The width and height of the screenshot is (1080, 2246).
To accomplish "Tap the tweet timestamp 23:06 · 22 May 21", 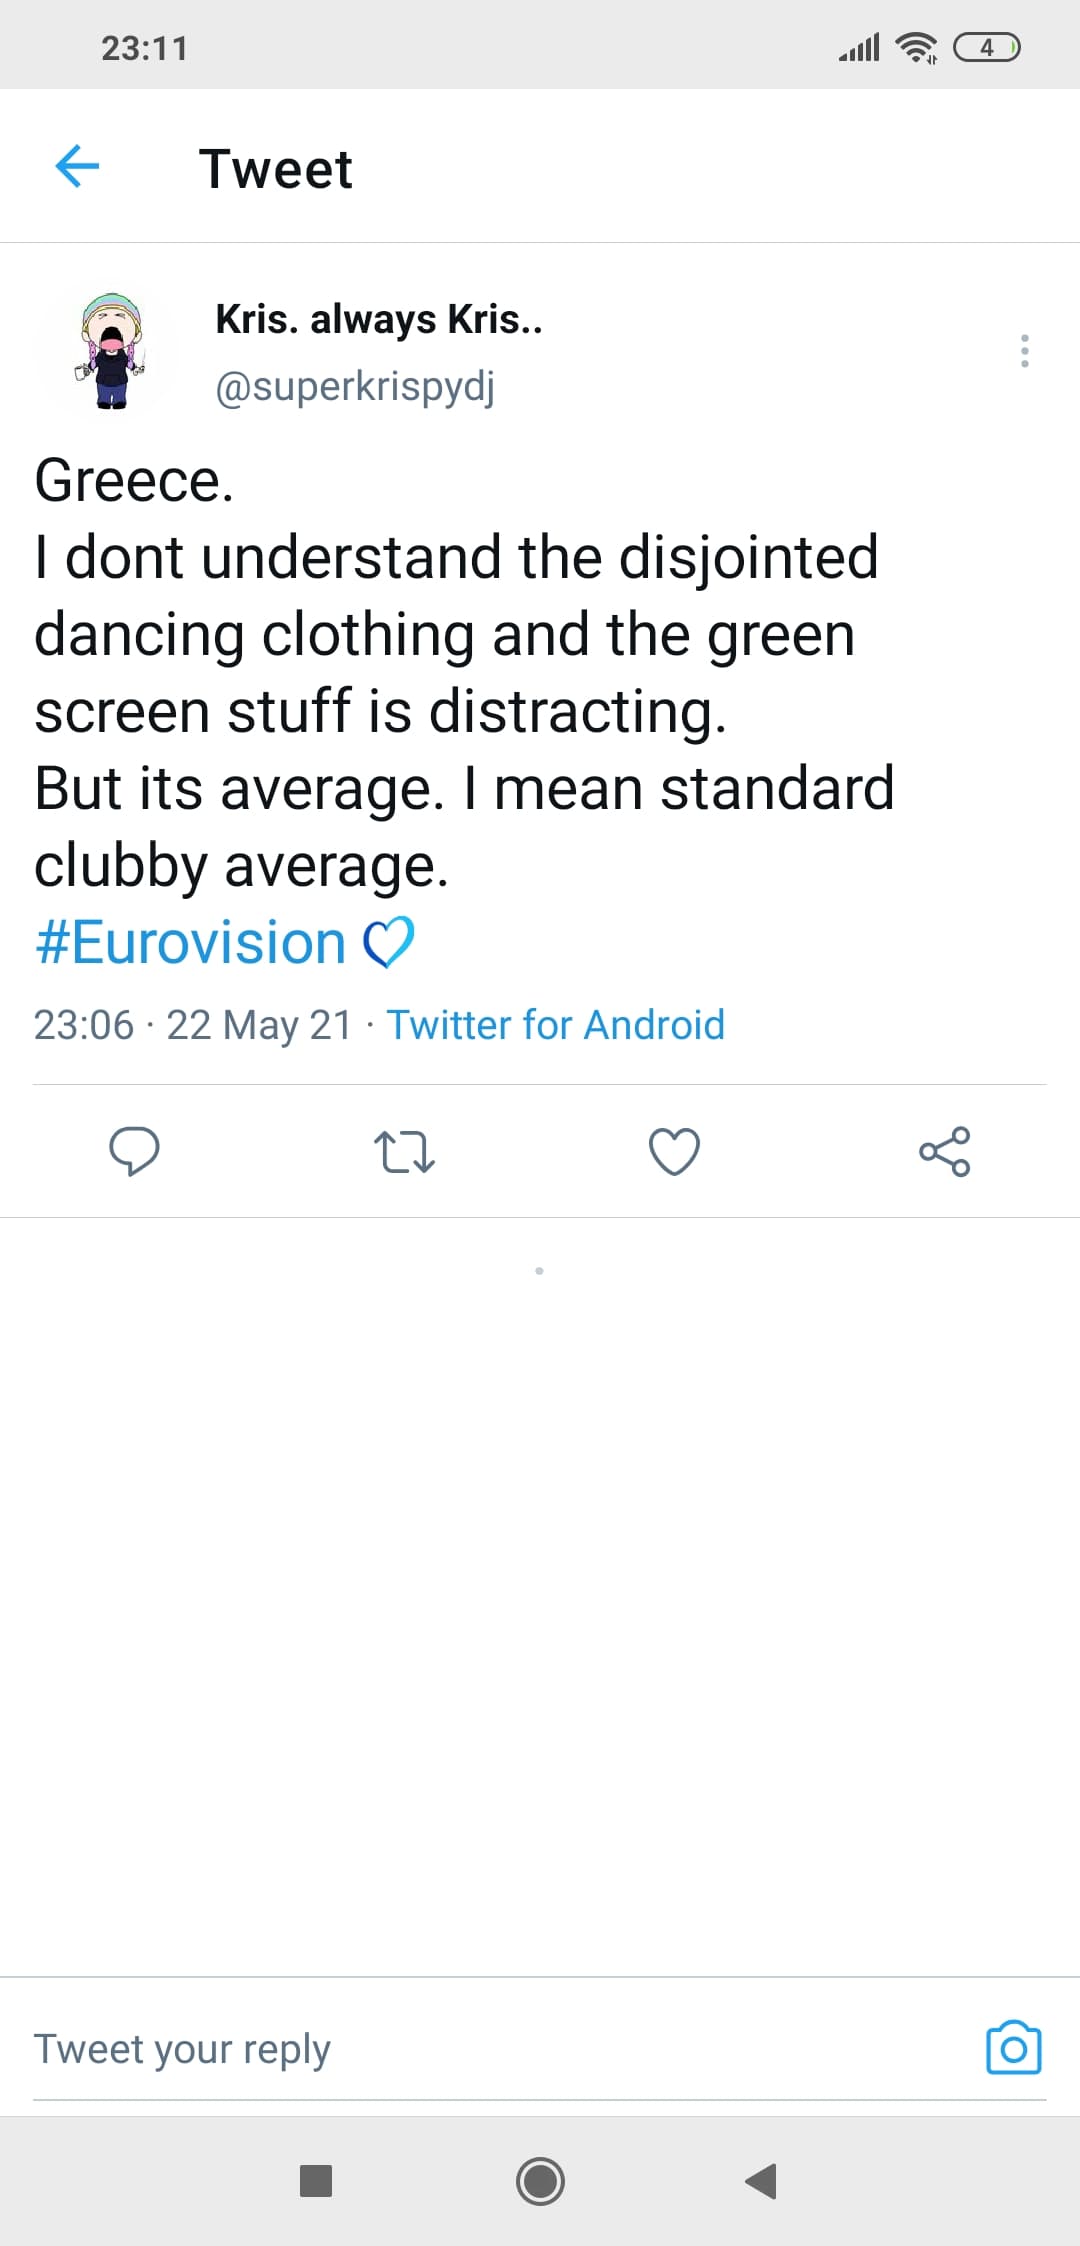I will (192, 1025).
